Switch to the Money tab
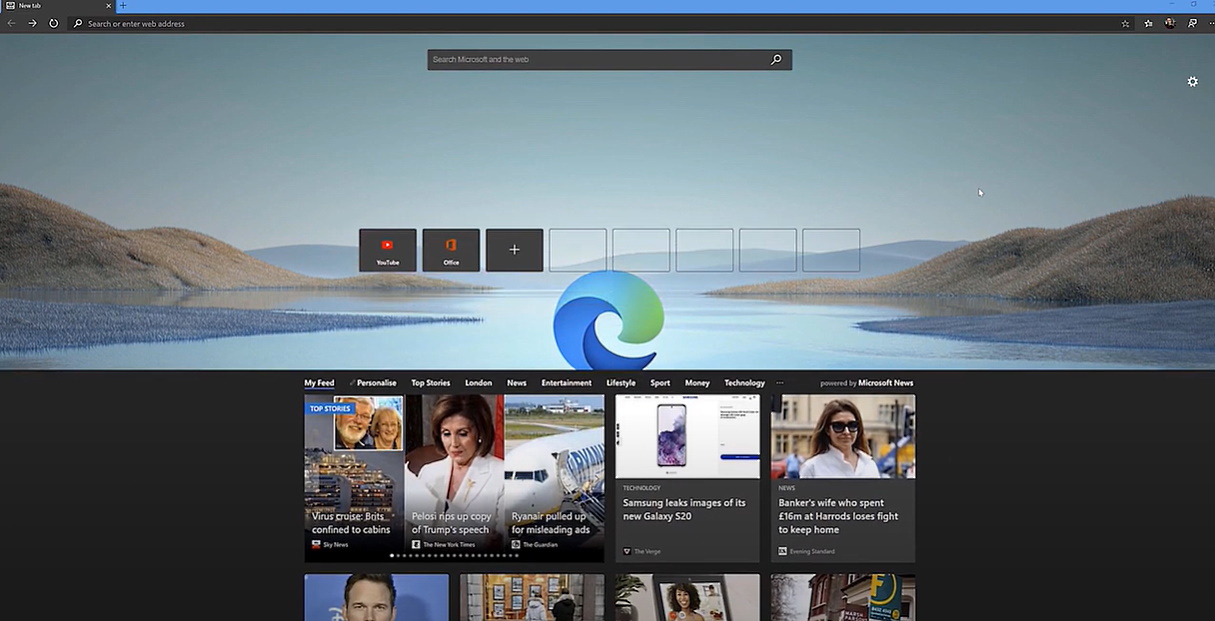This screenshot has height=621, width=1215. click(x=697, y=383)
